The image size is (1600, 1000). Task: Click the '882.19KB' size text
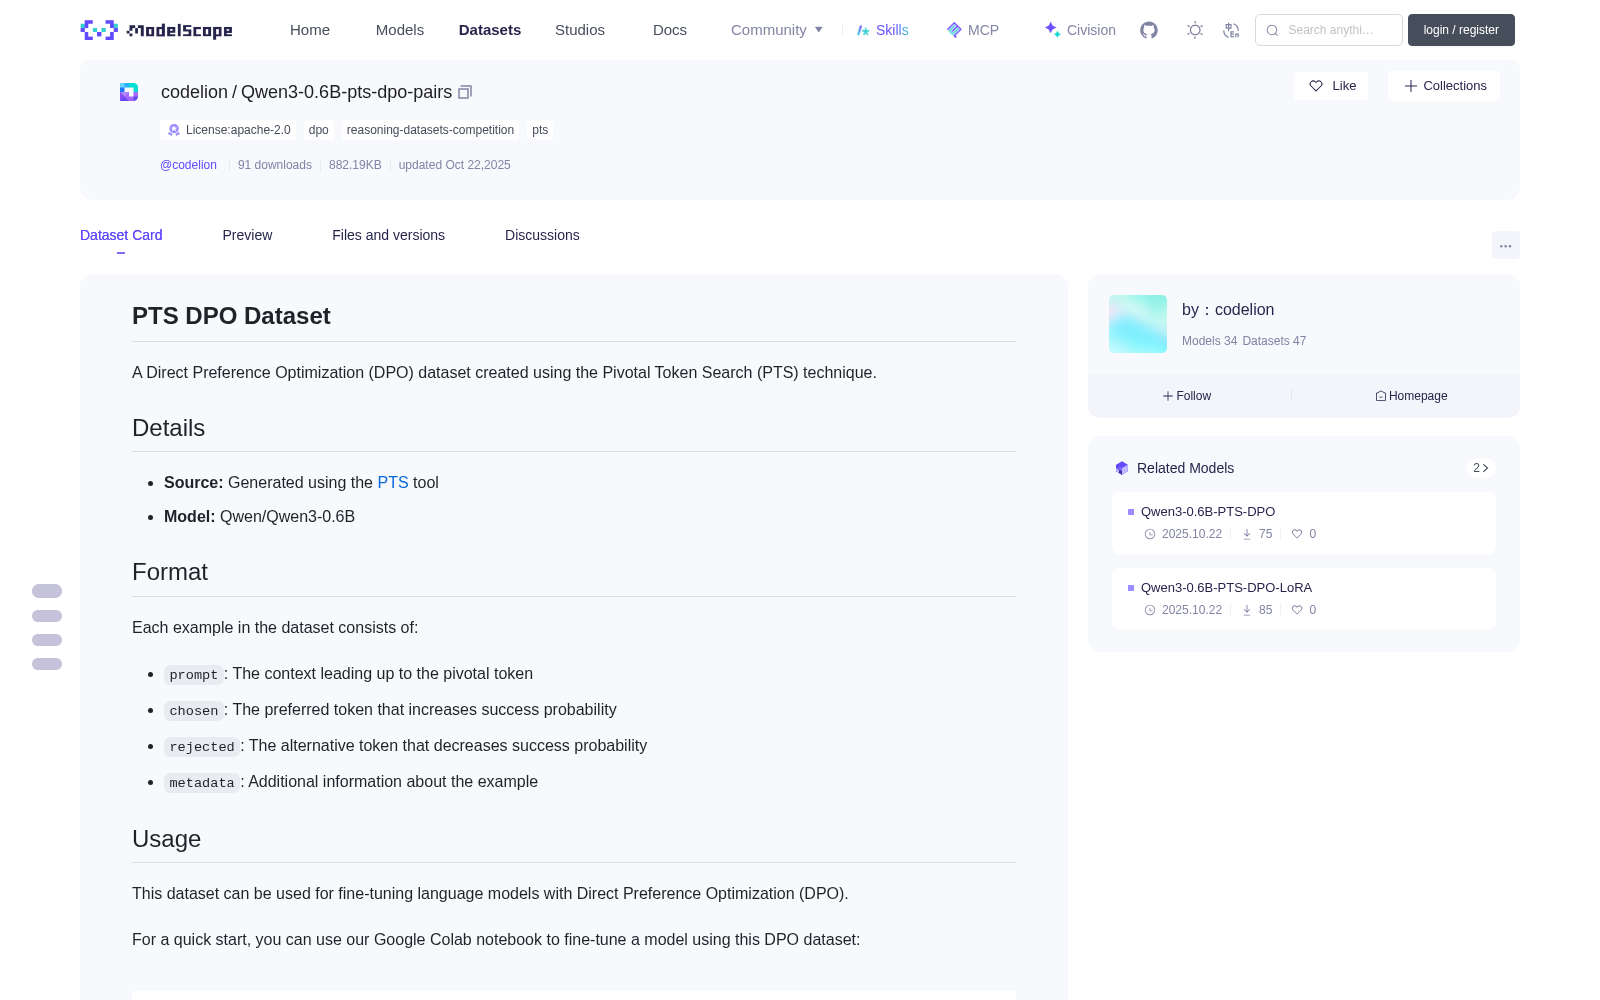[355, 165]
